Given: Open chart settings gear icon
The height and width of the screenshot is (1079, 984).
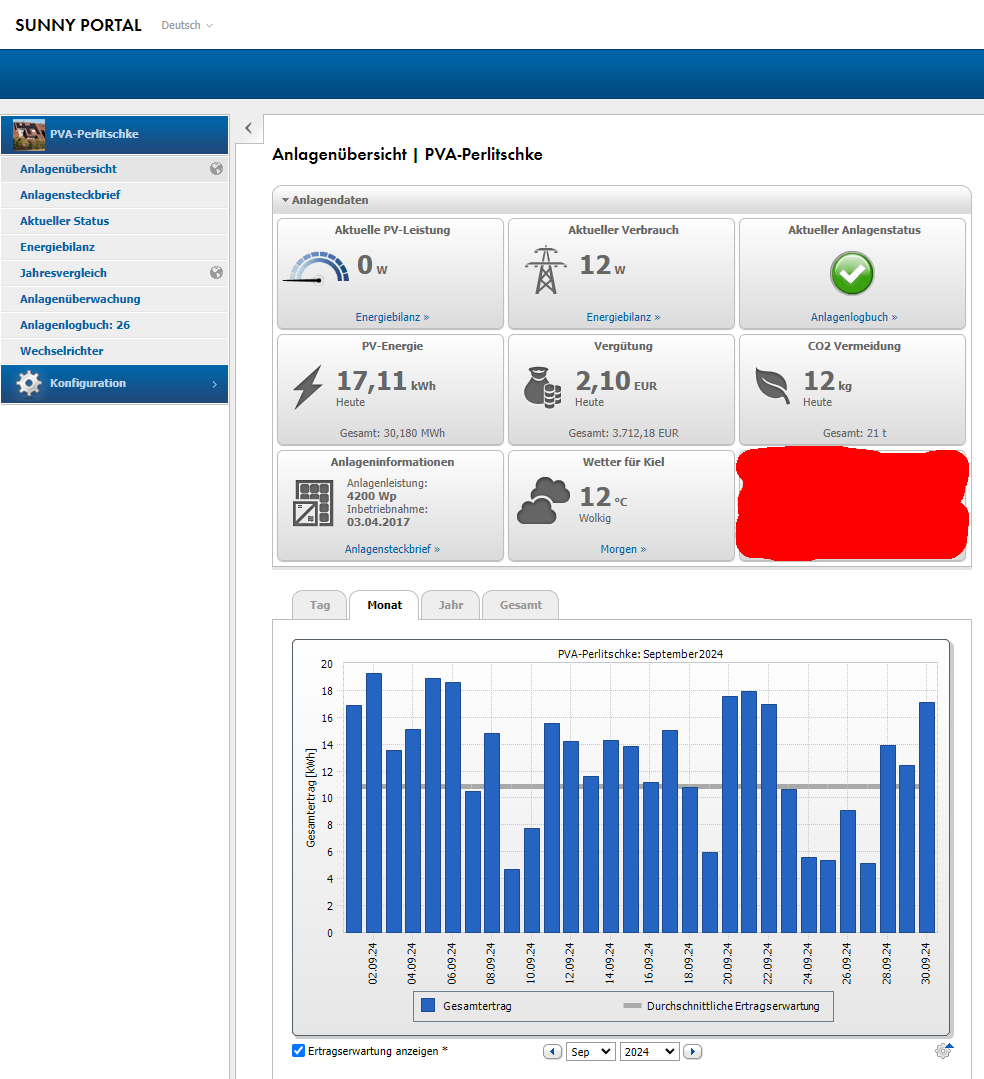Looking at the screenshot, I should (x=943, y=1051).
